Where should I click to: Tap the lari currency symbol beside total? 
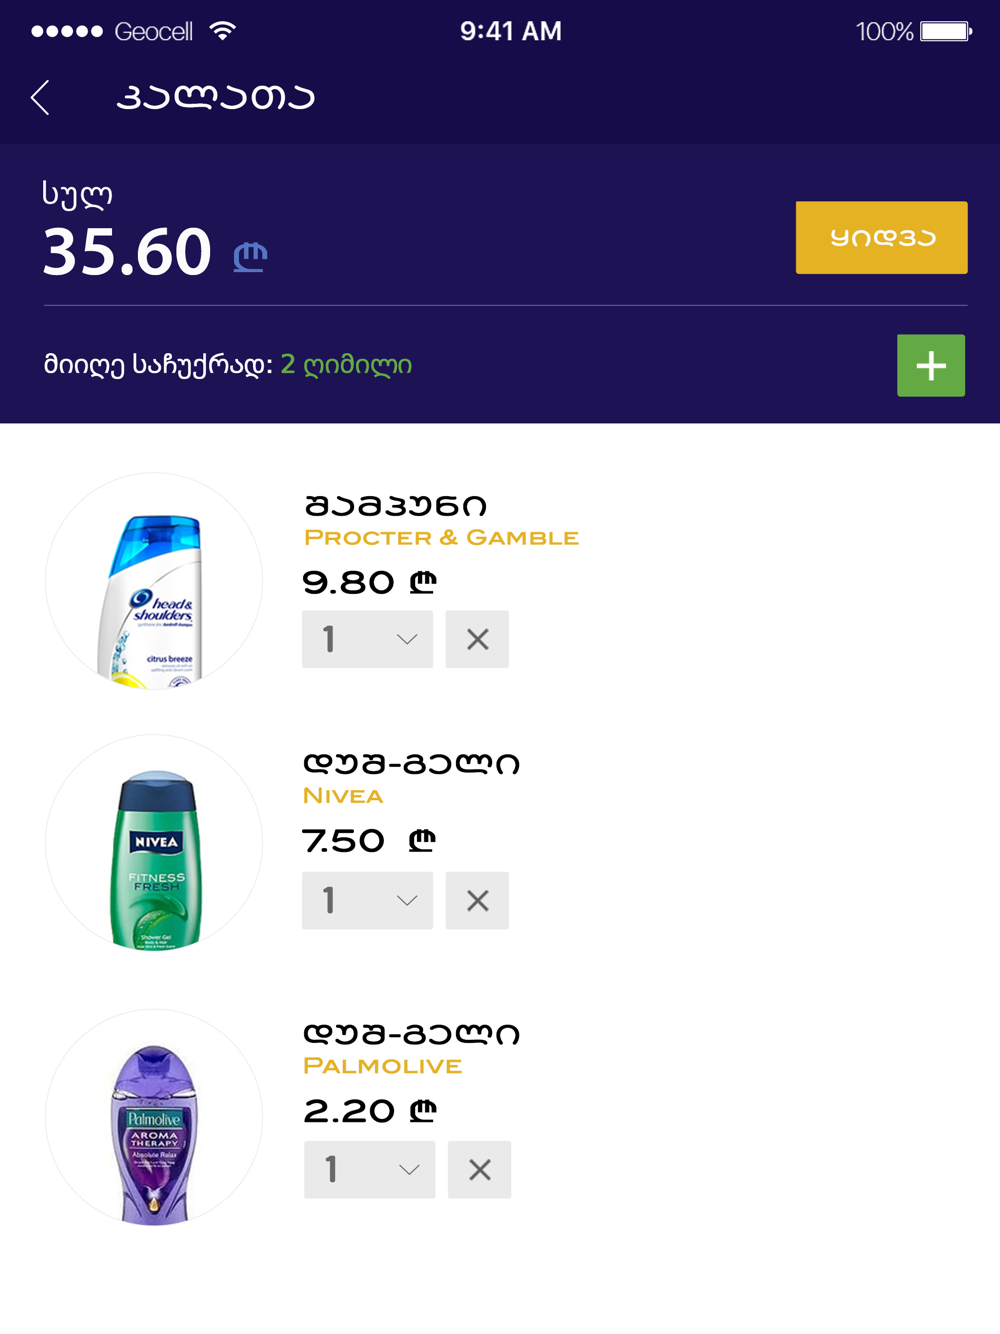(x=250, y=256)
